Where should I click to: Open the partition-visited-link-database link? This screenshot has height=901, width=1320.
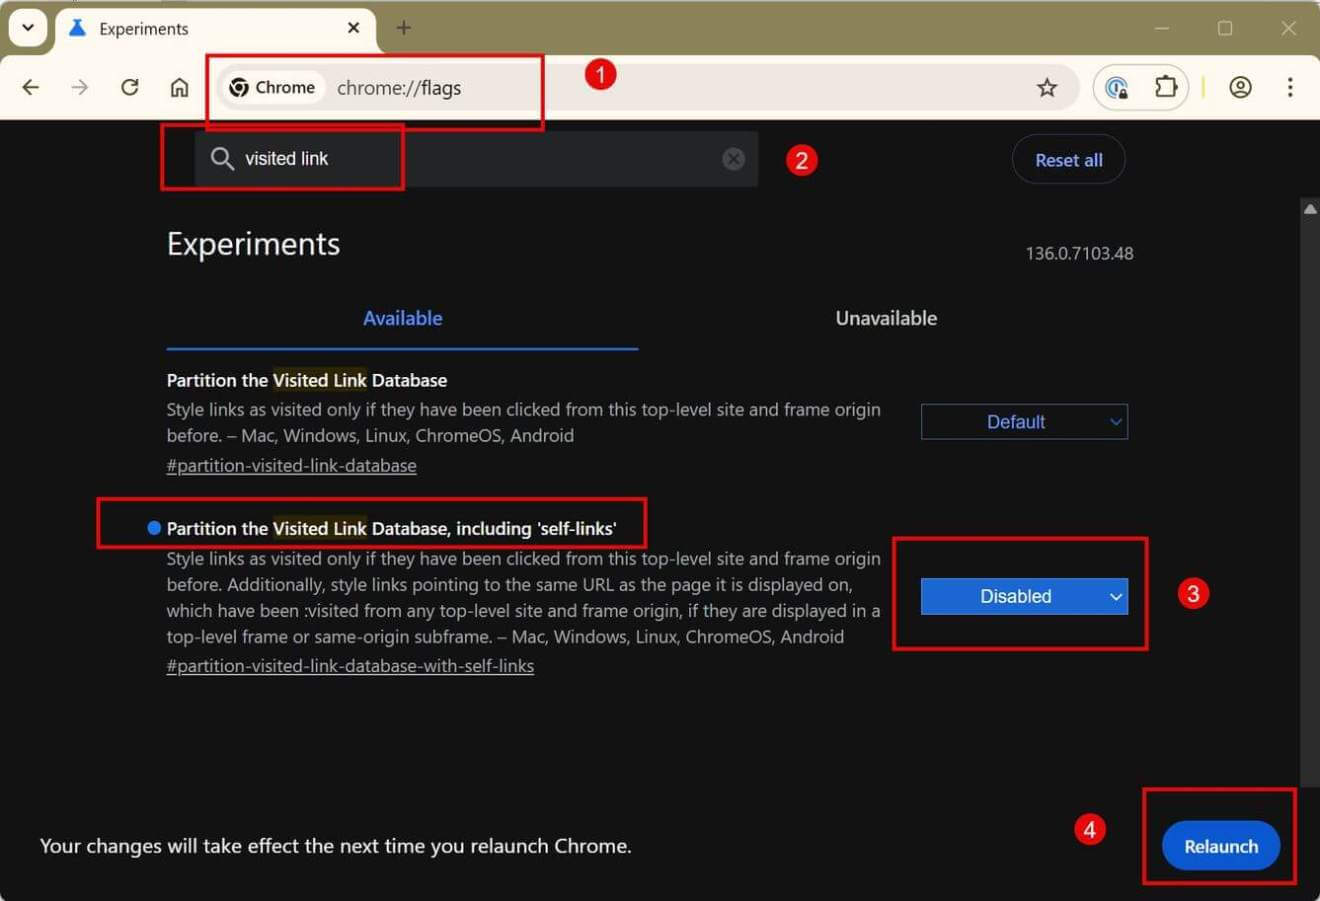291,465
